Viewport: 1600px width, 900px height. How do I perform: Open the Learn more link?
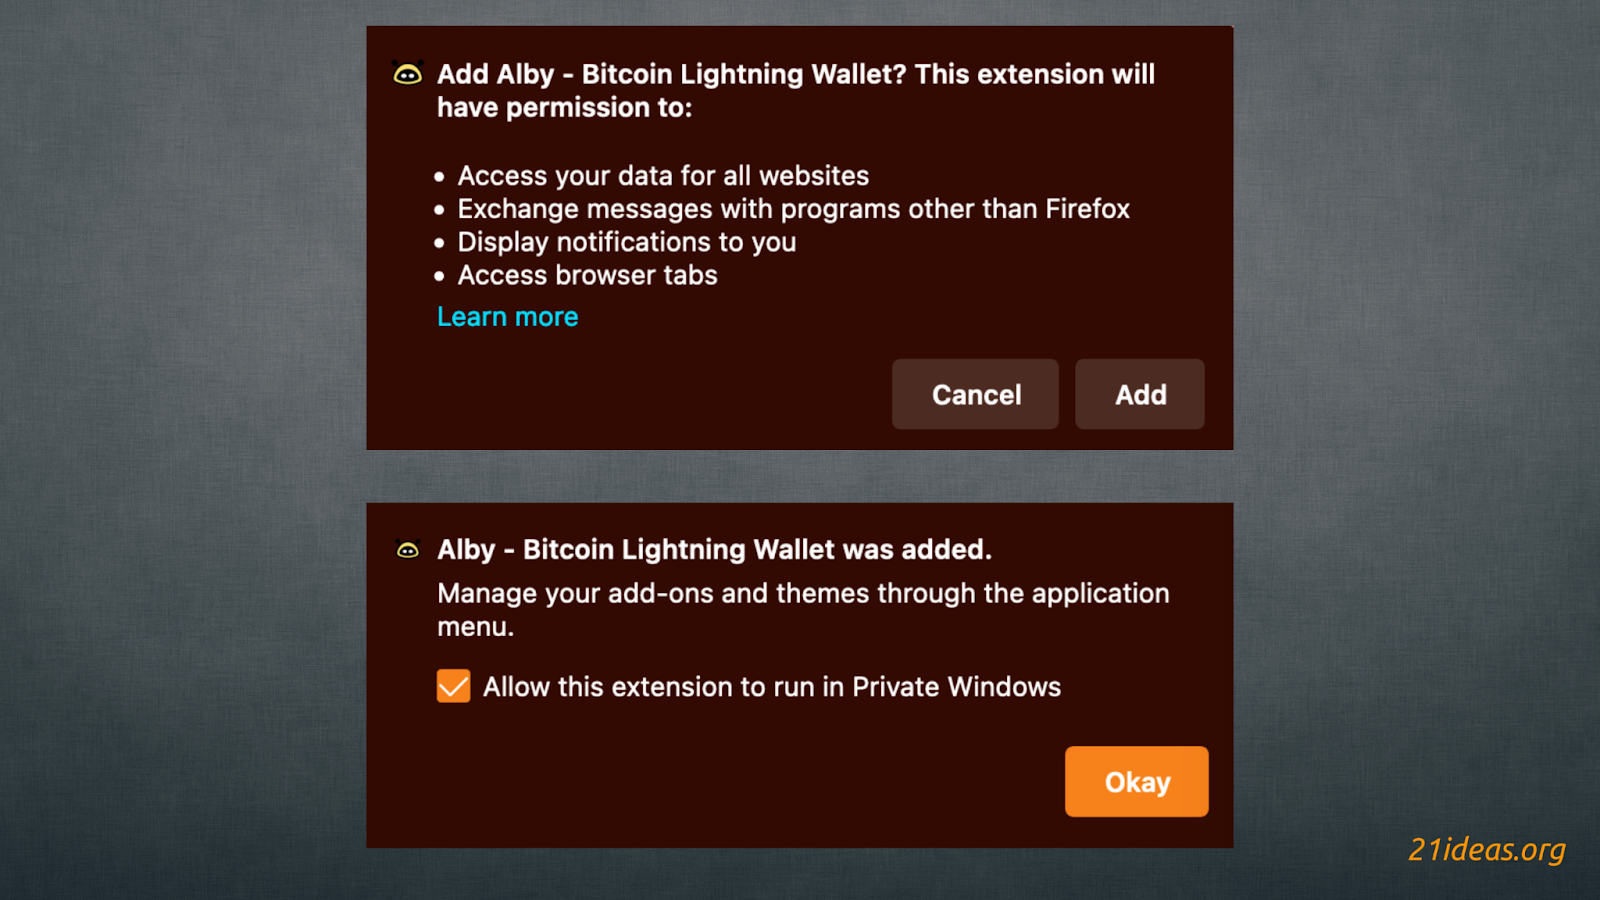[508, 317]
